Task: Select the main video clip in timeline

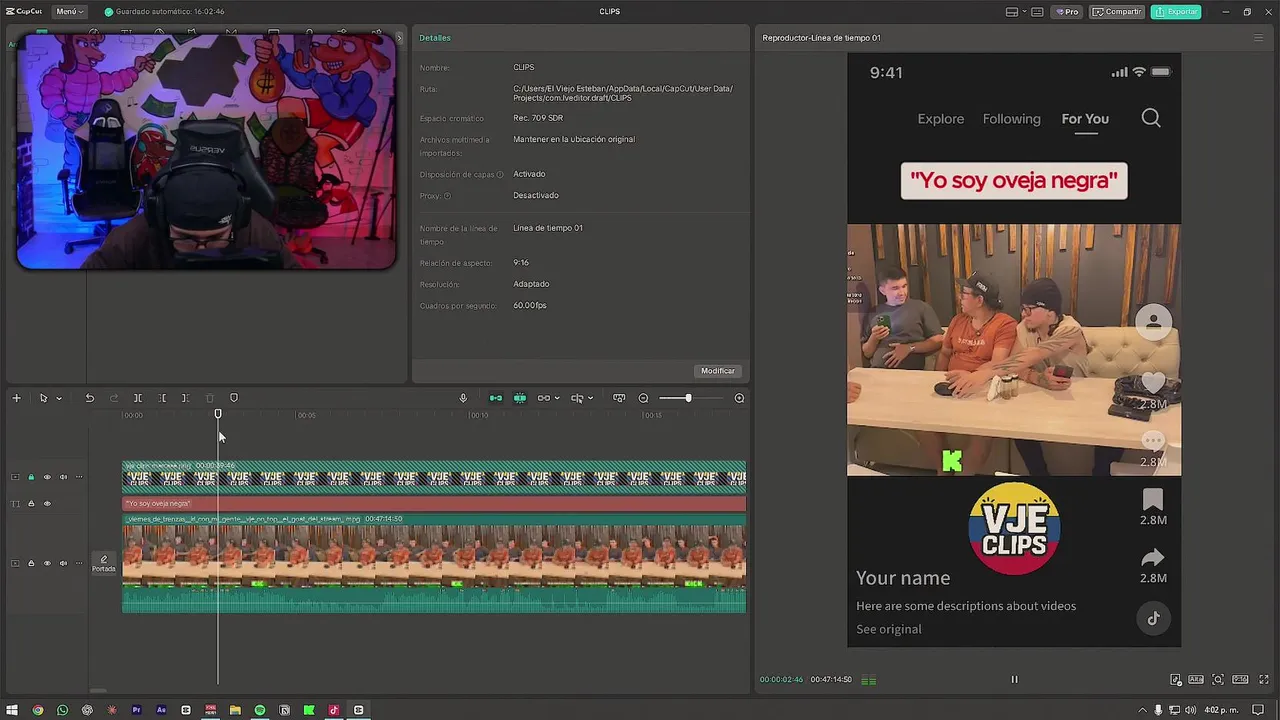Action: coord(434,563)
